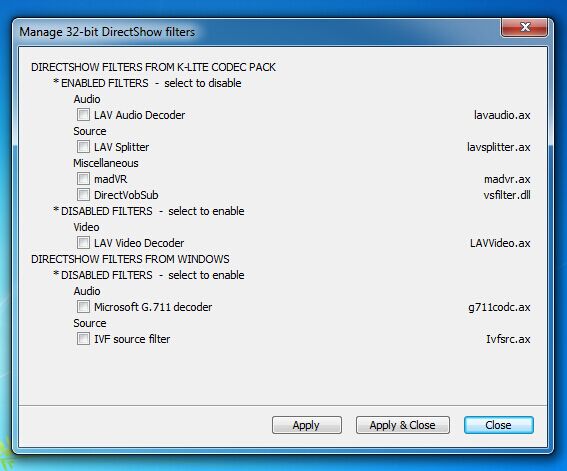Click the Manage 32-bit DirectShow filters title

point(107,32)
